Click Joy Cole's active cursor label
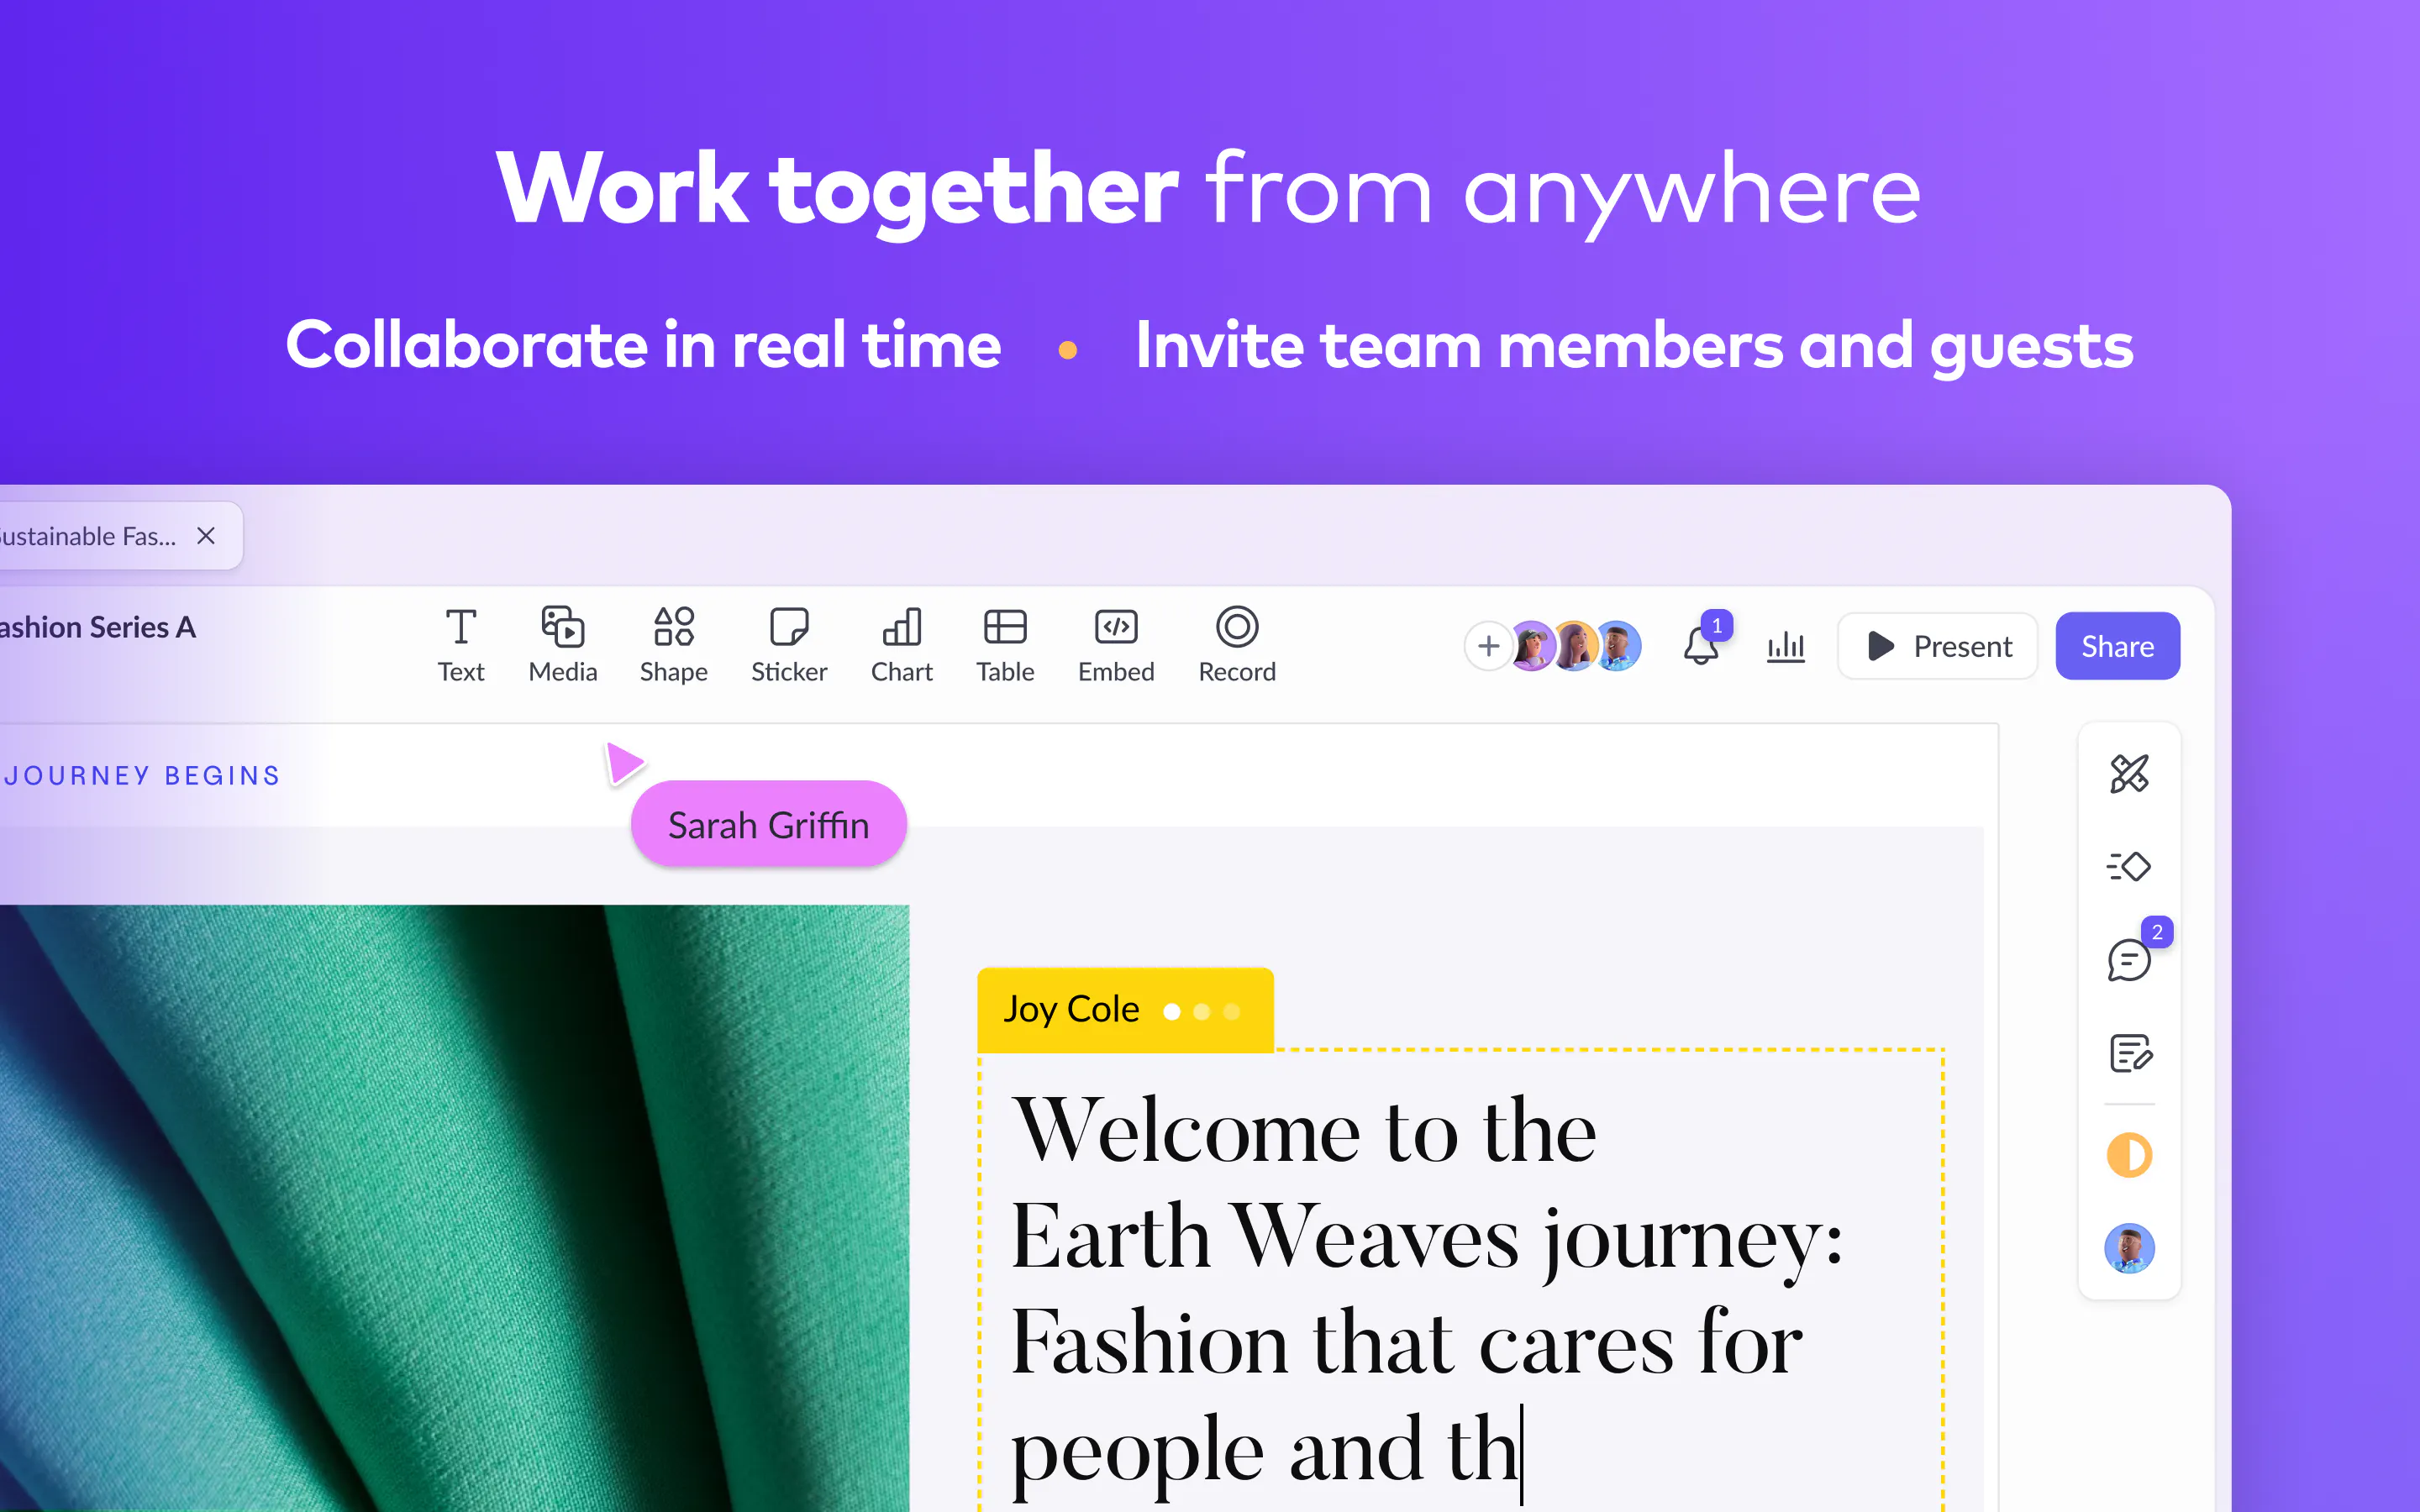This screenshot has height=1512, width=2420. 1123,1007
